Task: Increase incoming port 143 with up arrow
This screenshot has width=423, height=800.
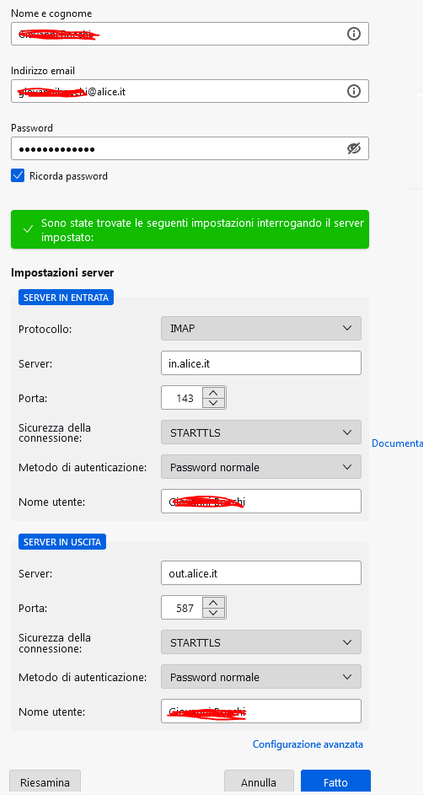Action: click(x=214, y=392)
